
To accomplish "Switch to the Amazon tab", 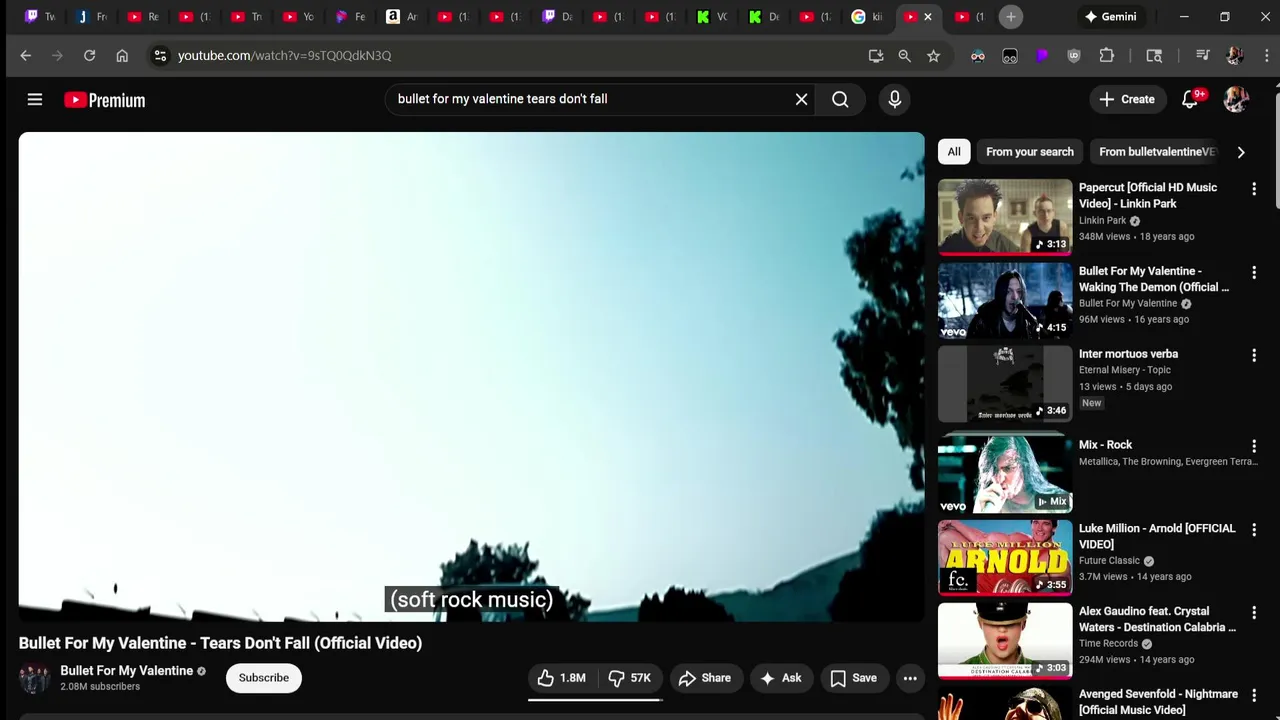I will pos(402,17).
